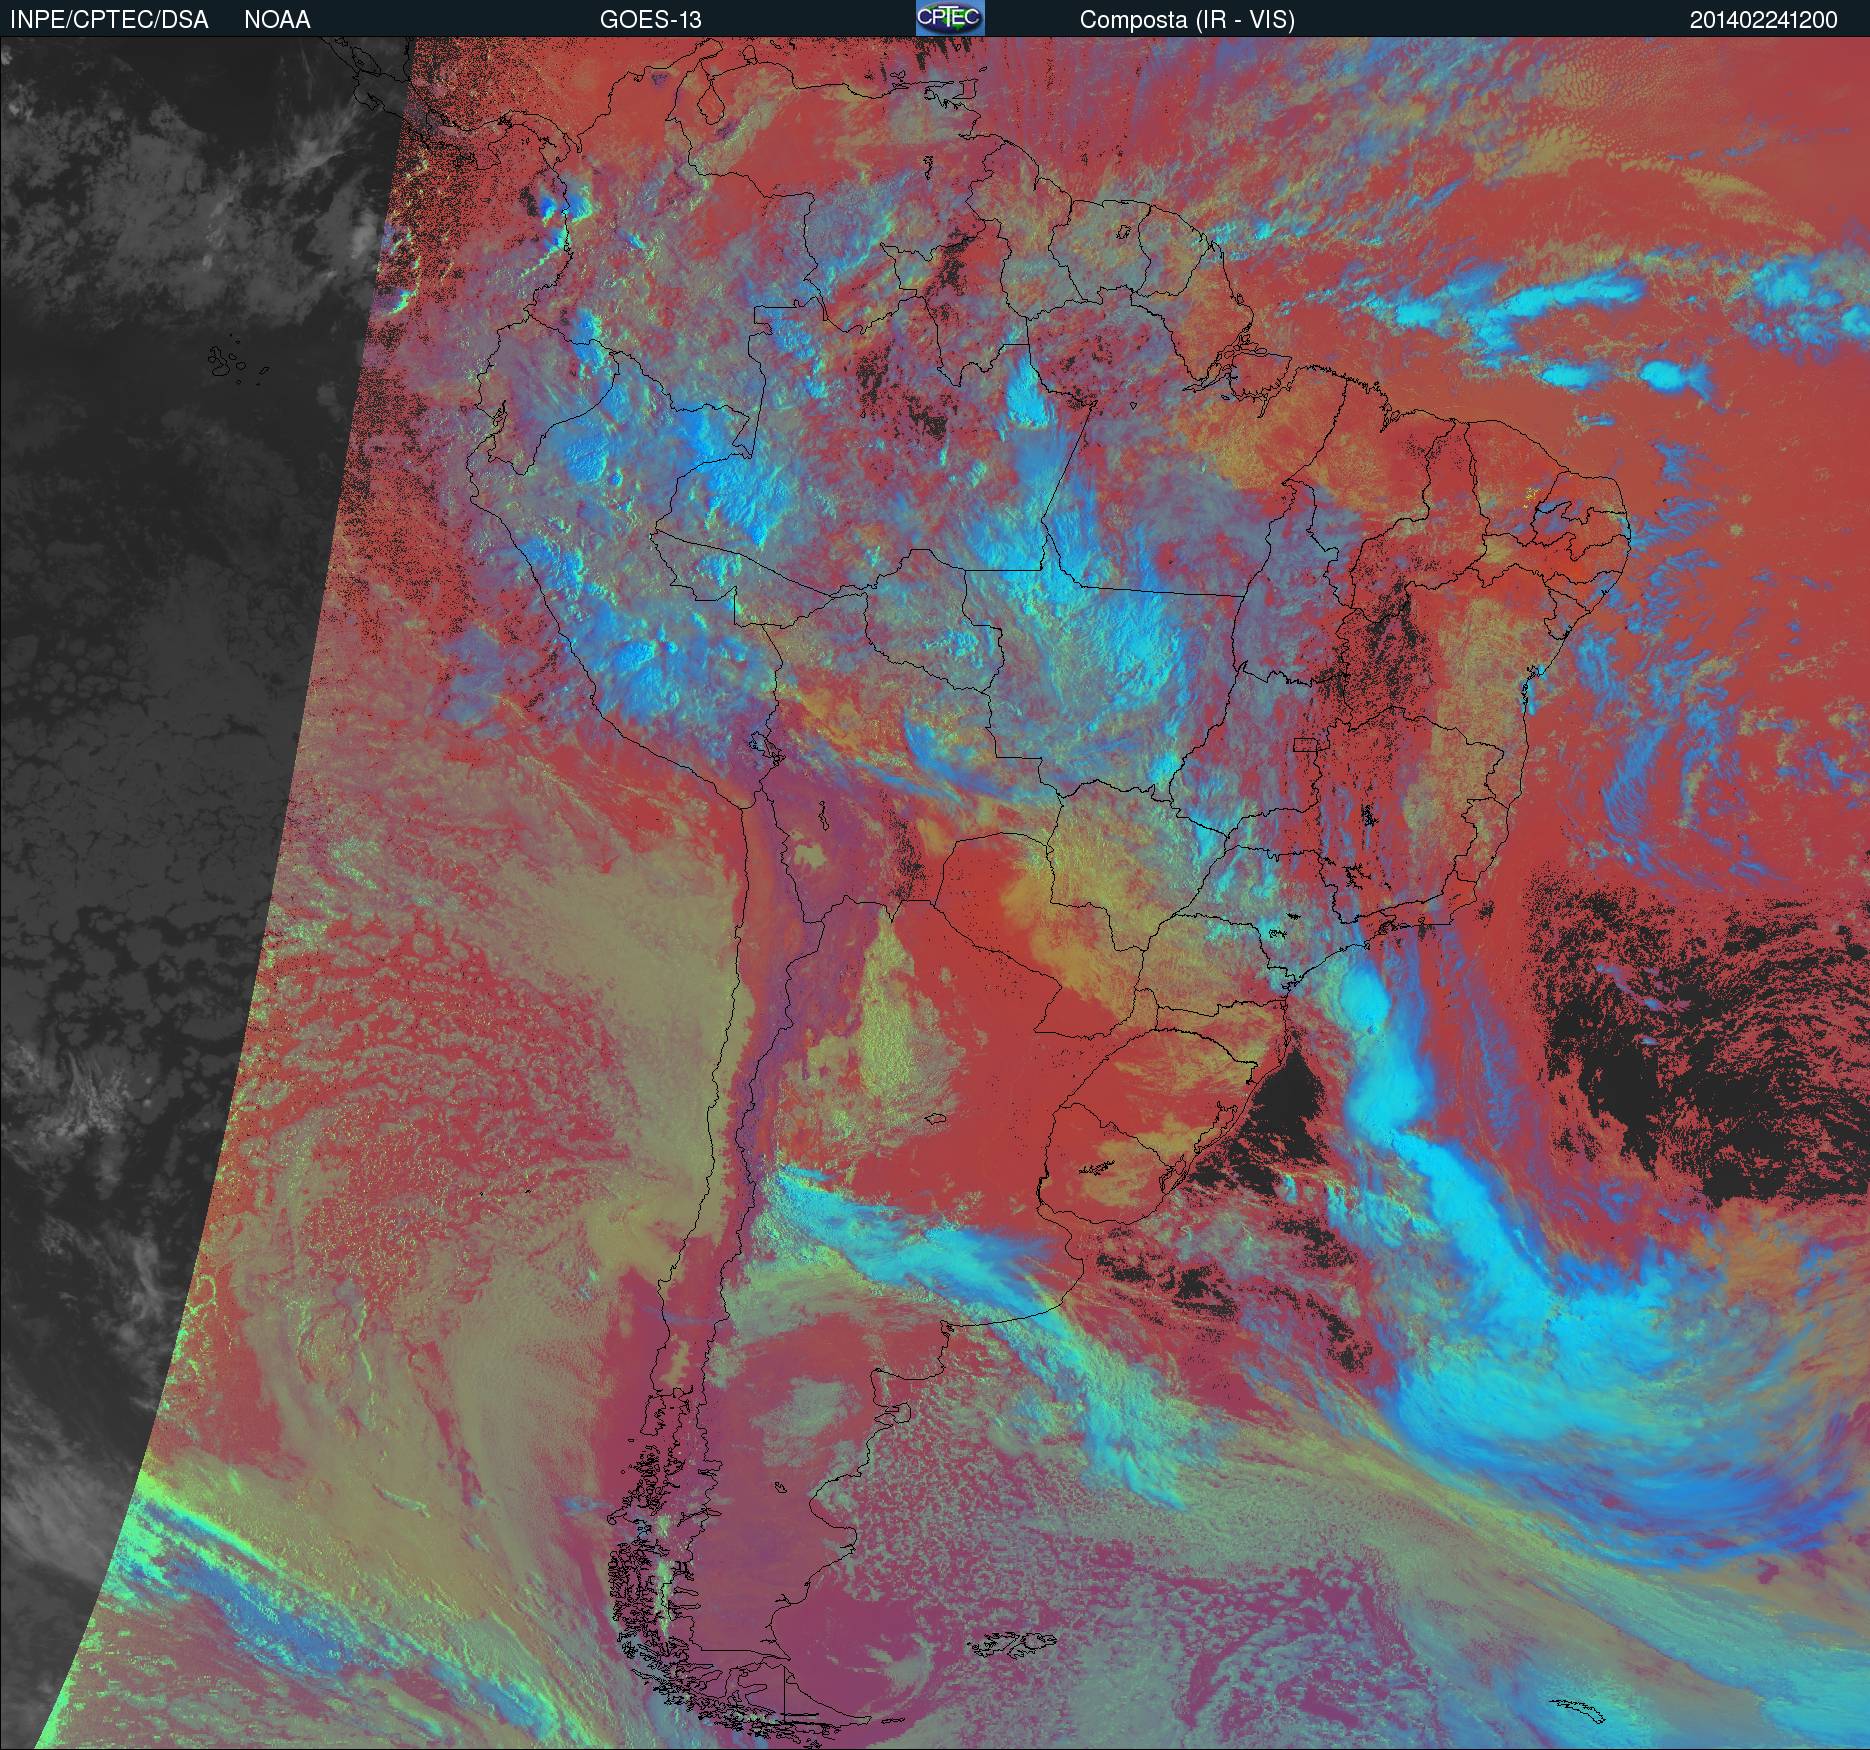
Task: Select the NOAA label in header
Action: (277, 20)
